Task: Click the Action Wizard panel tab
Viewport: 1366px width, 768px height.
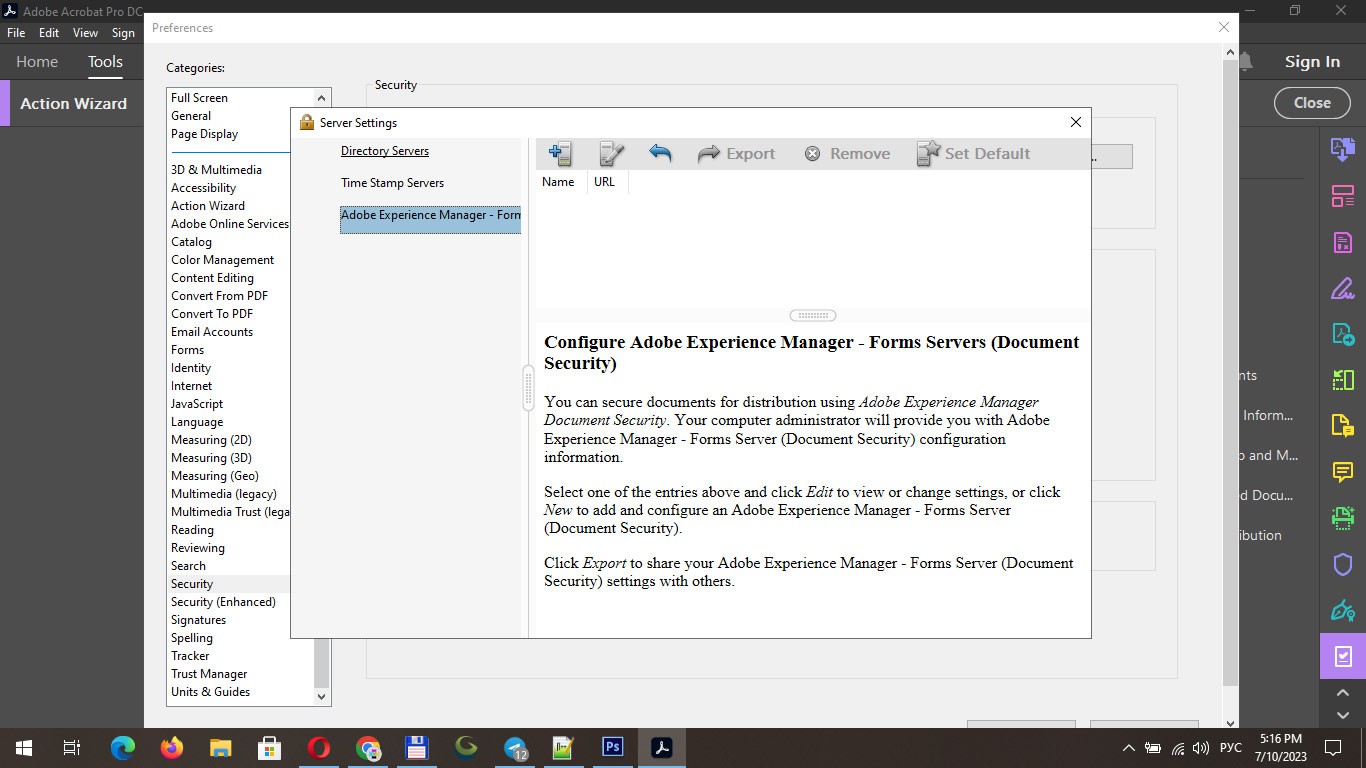Action: pos(73,104)
